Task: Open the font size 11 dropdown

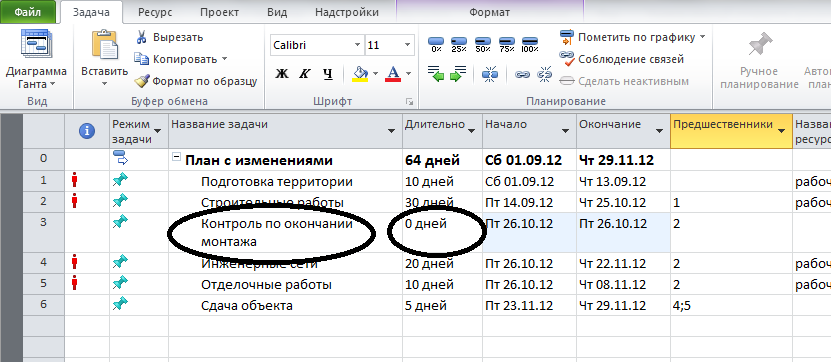Action: [x=407, y=45]
